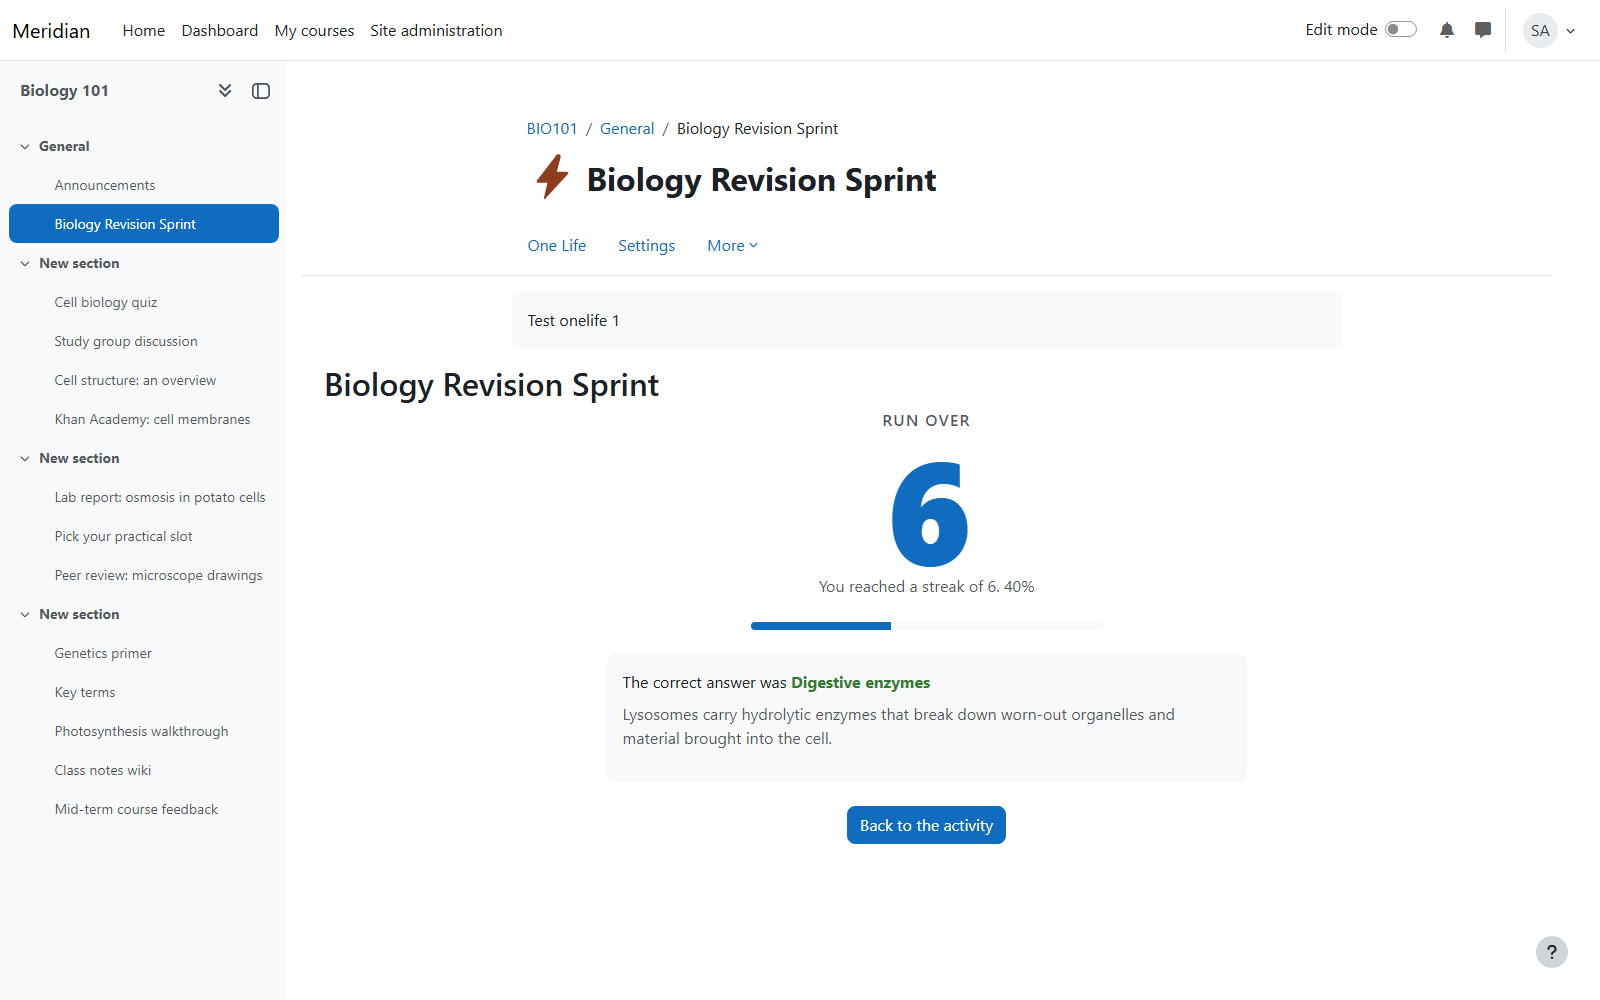
Task: Open the Settings tab
Action: (646, 246)
